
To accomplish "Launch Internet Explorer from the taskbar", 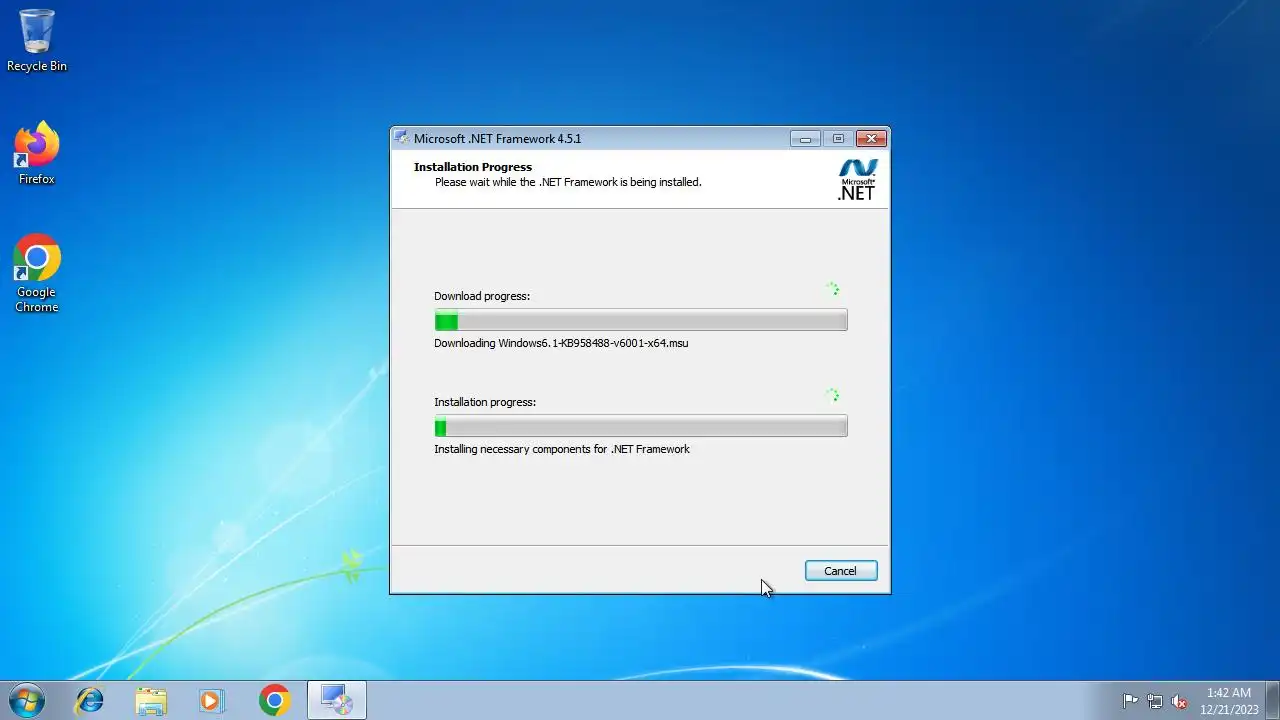I will tap(90, 700).
